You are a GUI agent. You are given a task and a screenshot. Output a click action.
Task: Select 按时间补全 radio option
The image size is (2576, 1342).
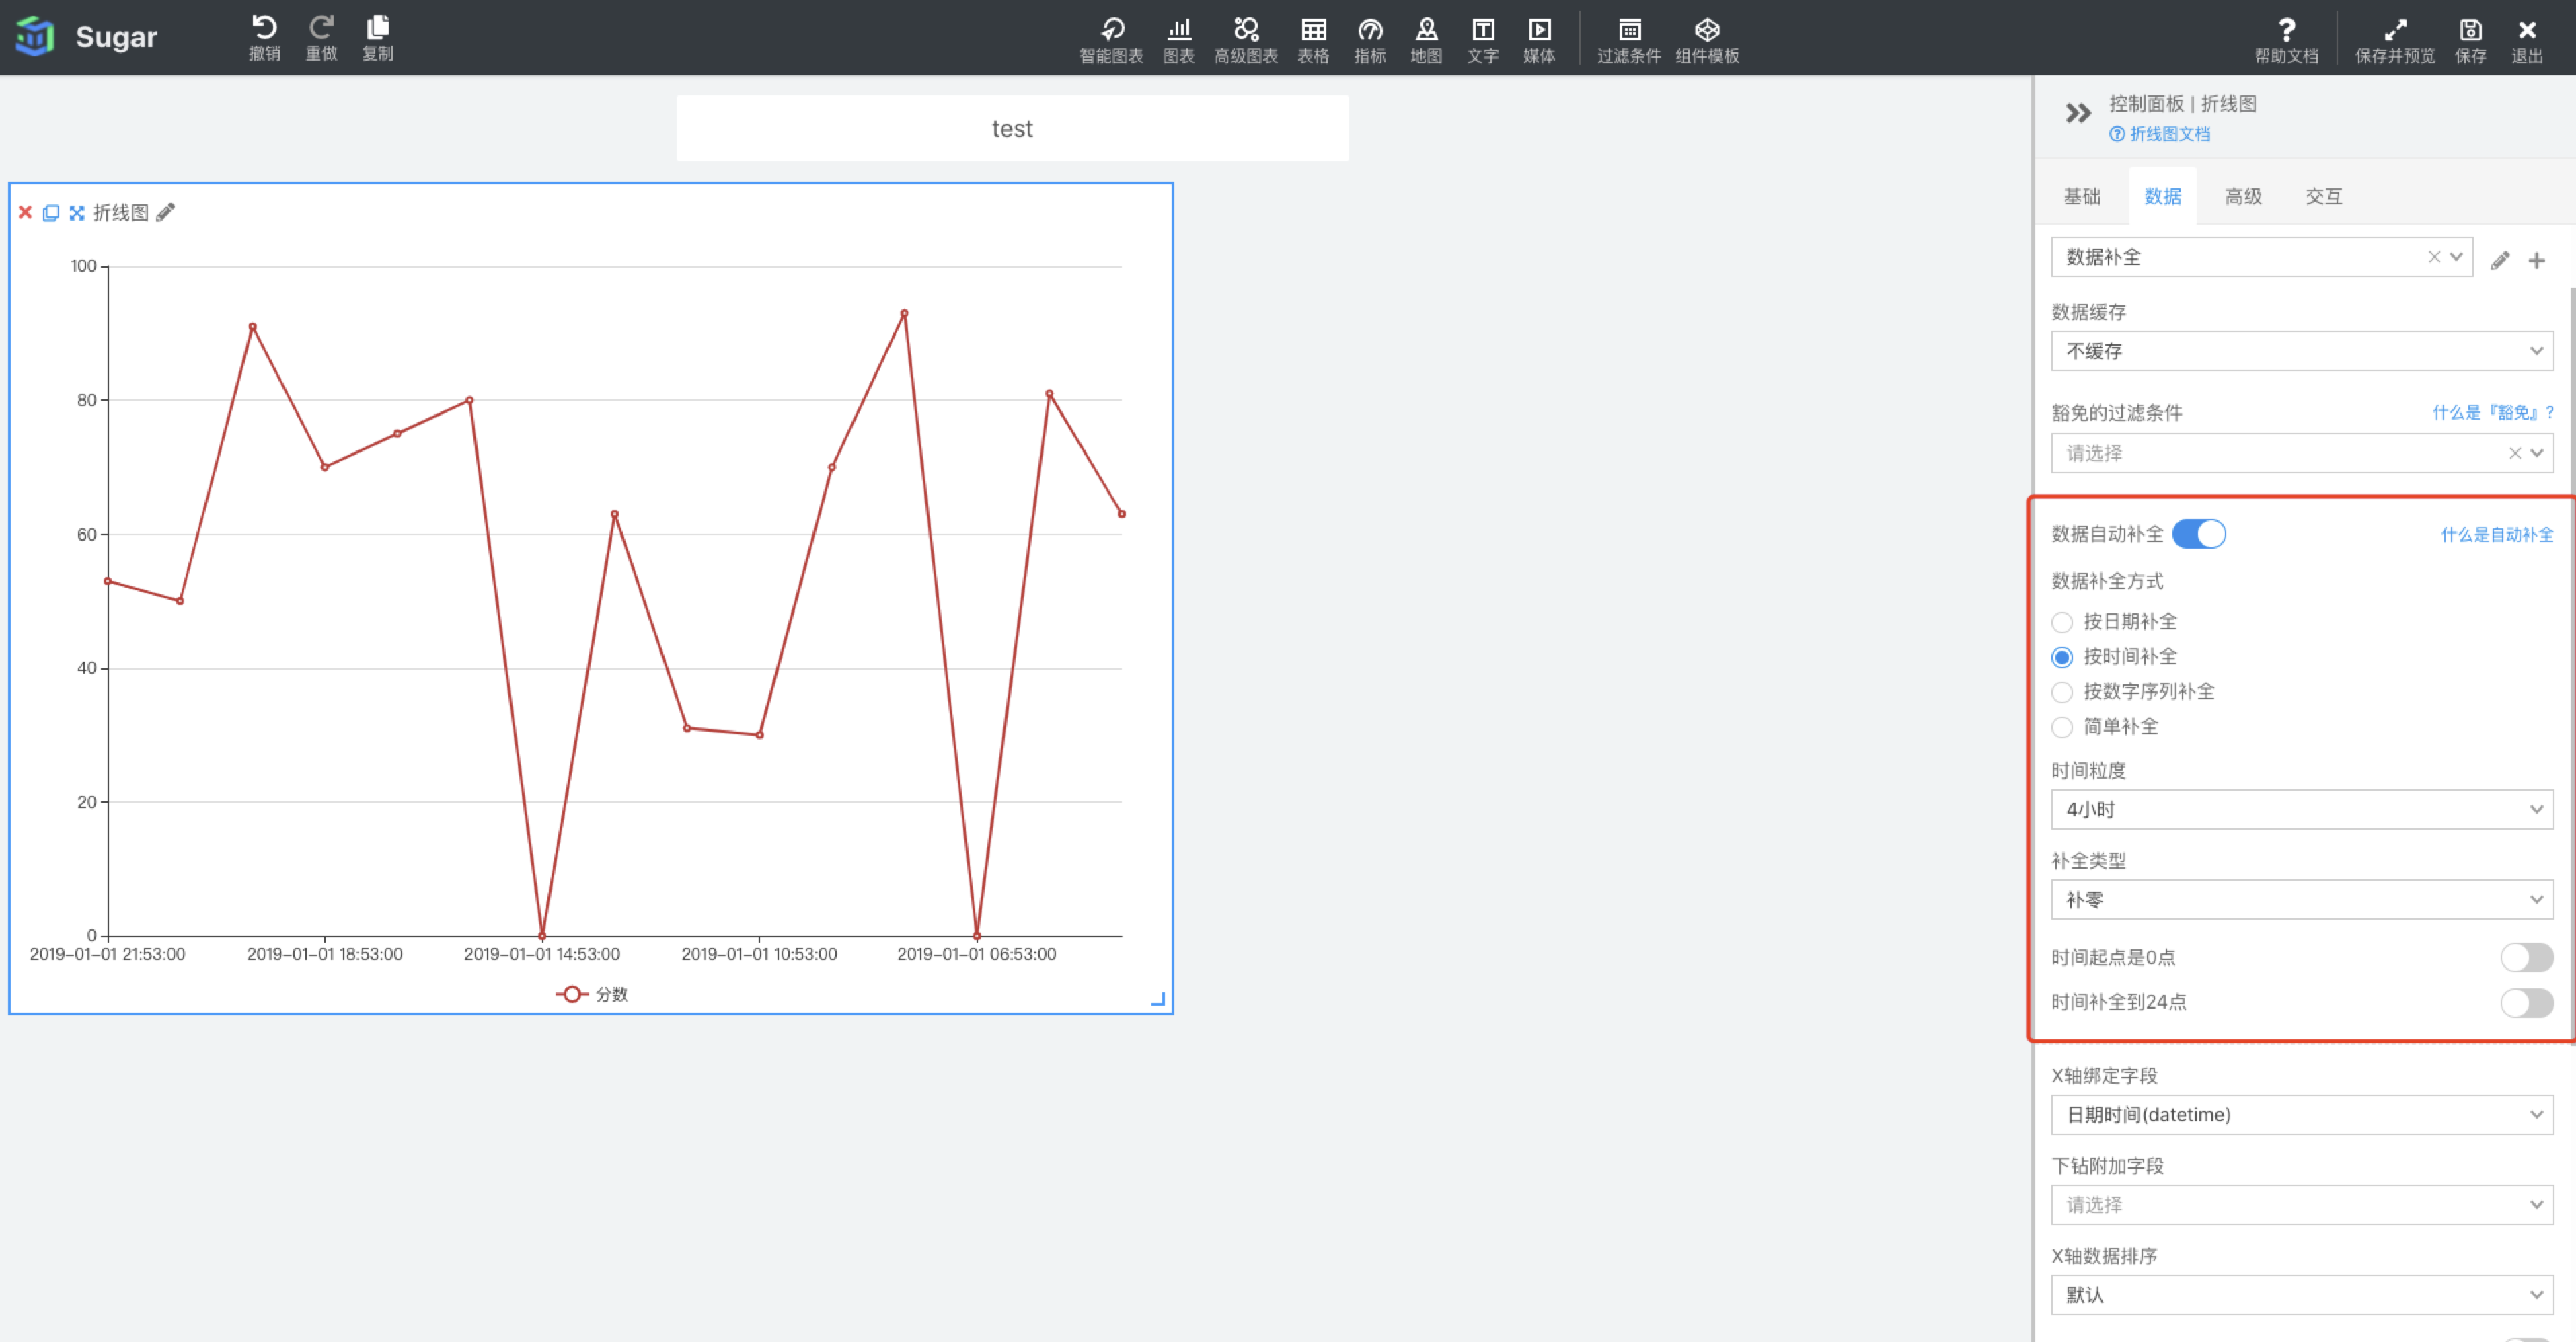coord(2061,657)
